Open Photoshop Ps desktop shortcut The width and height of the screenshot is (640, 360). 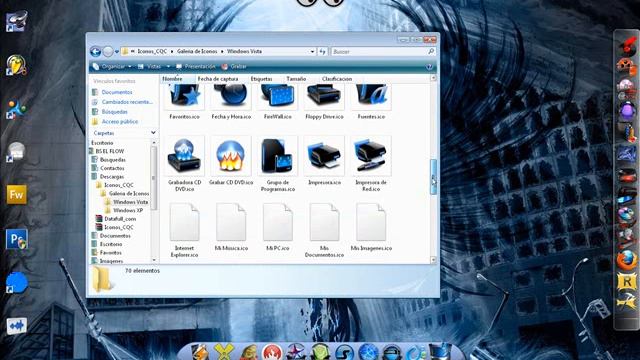click(16, 239)
